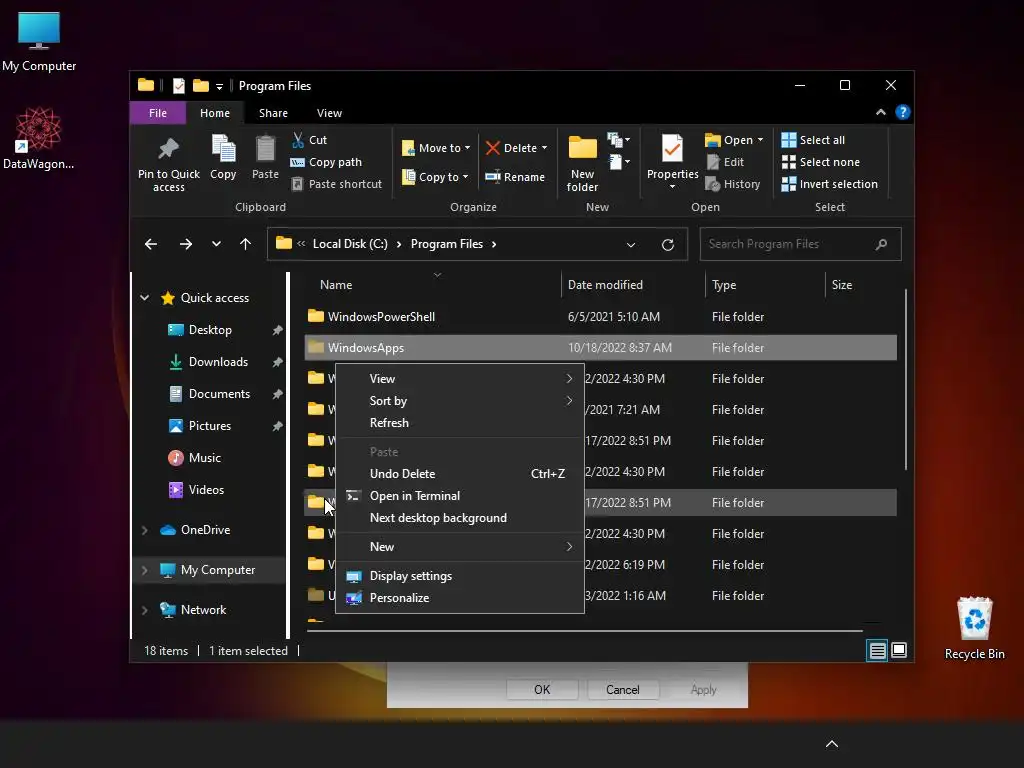Collapse the Quick access tree node
The height and width of the screenshot is (768, 1024).
(x=144, y=298)
